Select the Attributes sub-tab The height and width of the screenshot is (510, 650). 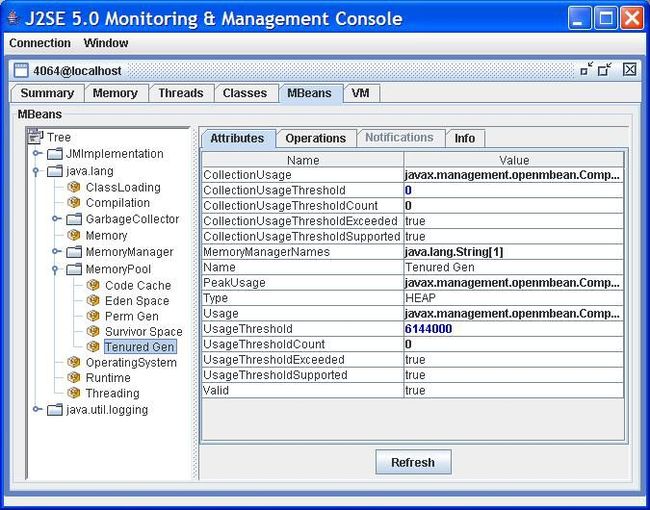point(238,138)
